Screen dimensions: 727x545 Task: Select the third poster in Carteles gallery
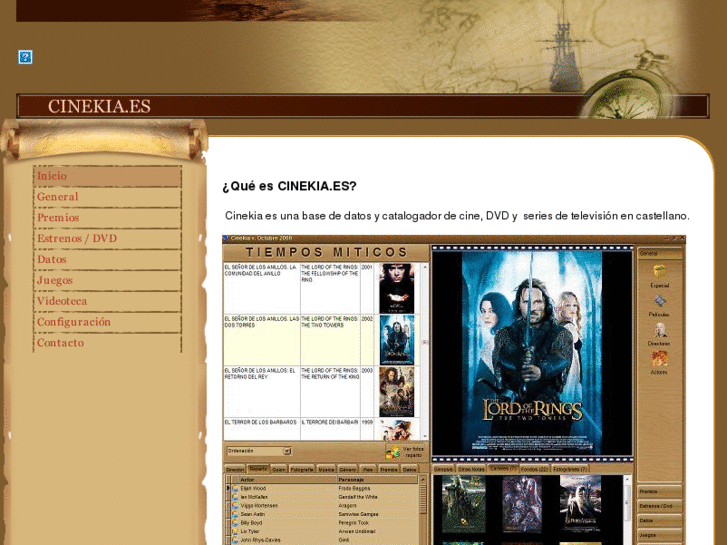coord(580,504)
